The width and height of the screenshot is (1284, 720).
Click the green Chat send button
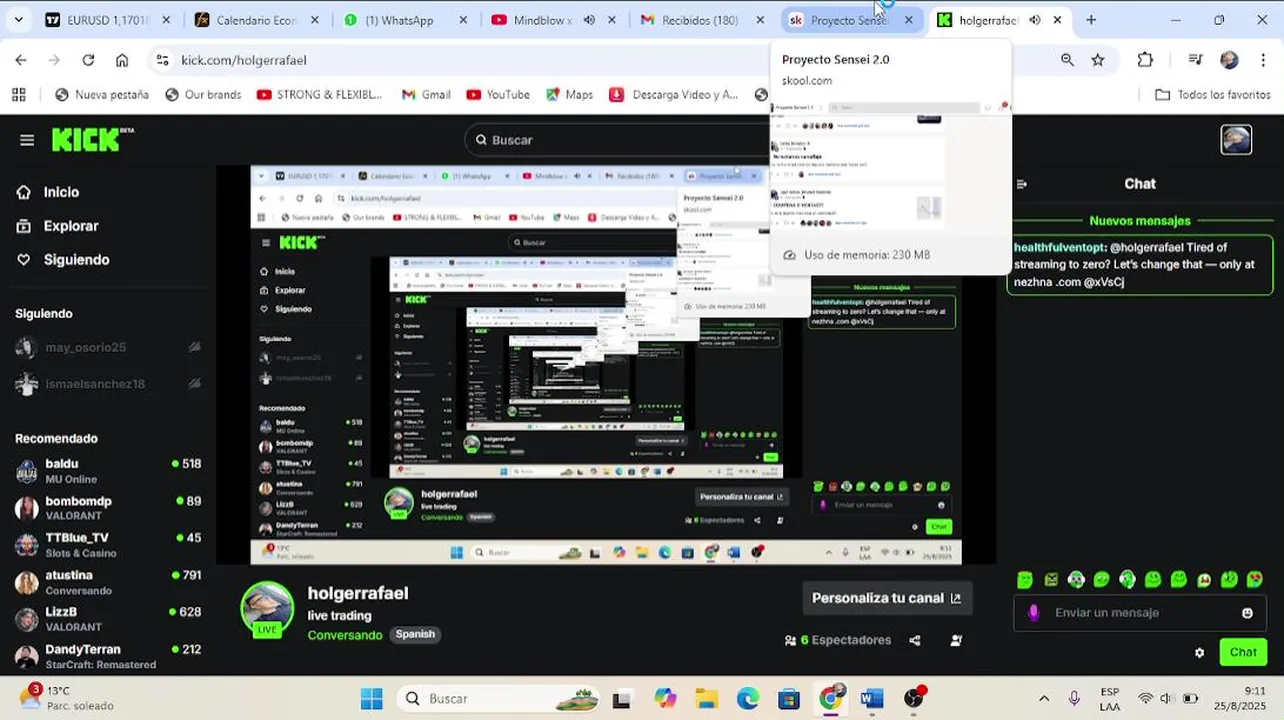(x=1243, y=652)
